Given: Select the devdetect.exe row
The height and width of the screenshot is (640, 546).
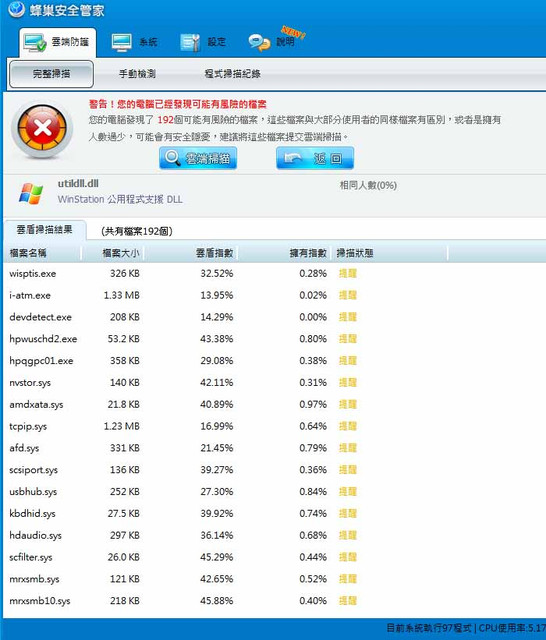Looking at the screenshot, I should [274, 317].
